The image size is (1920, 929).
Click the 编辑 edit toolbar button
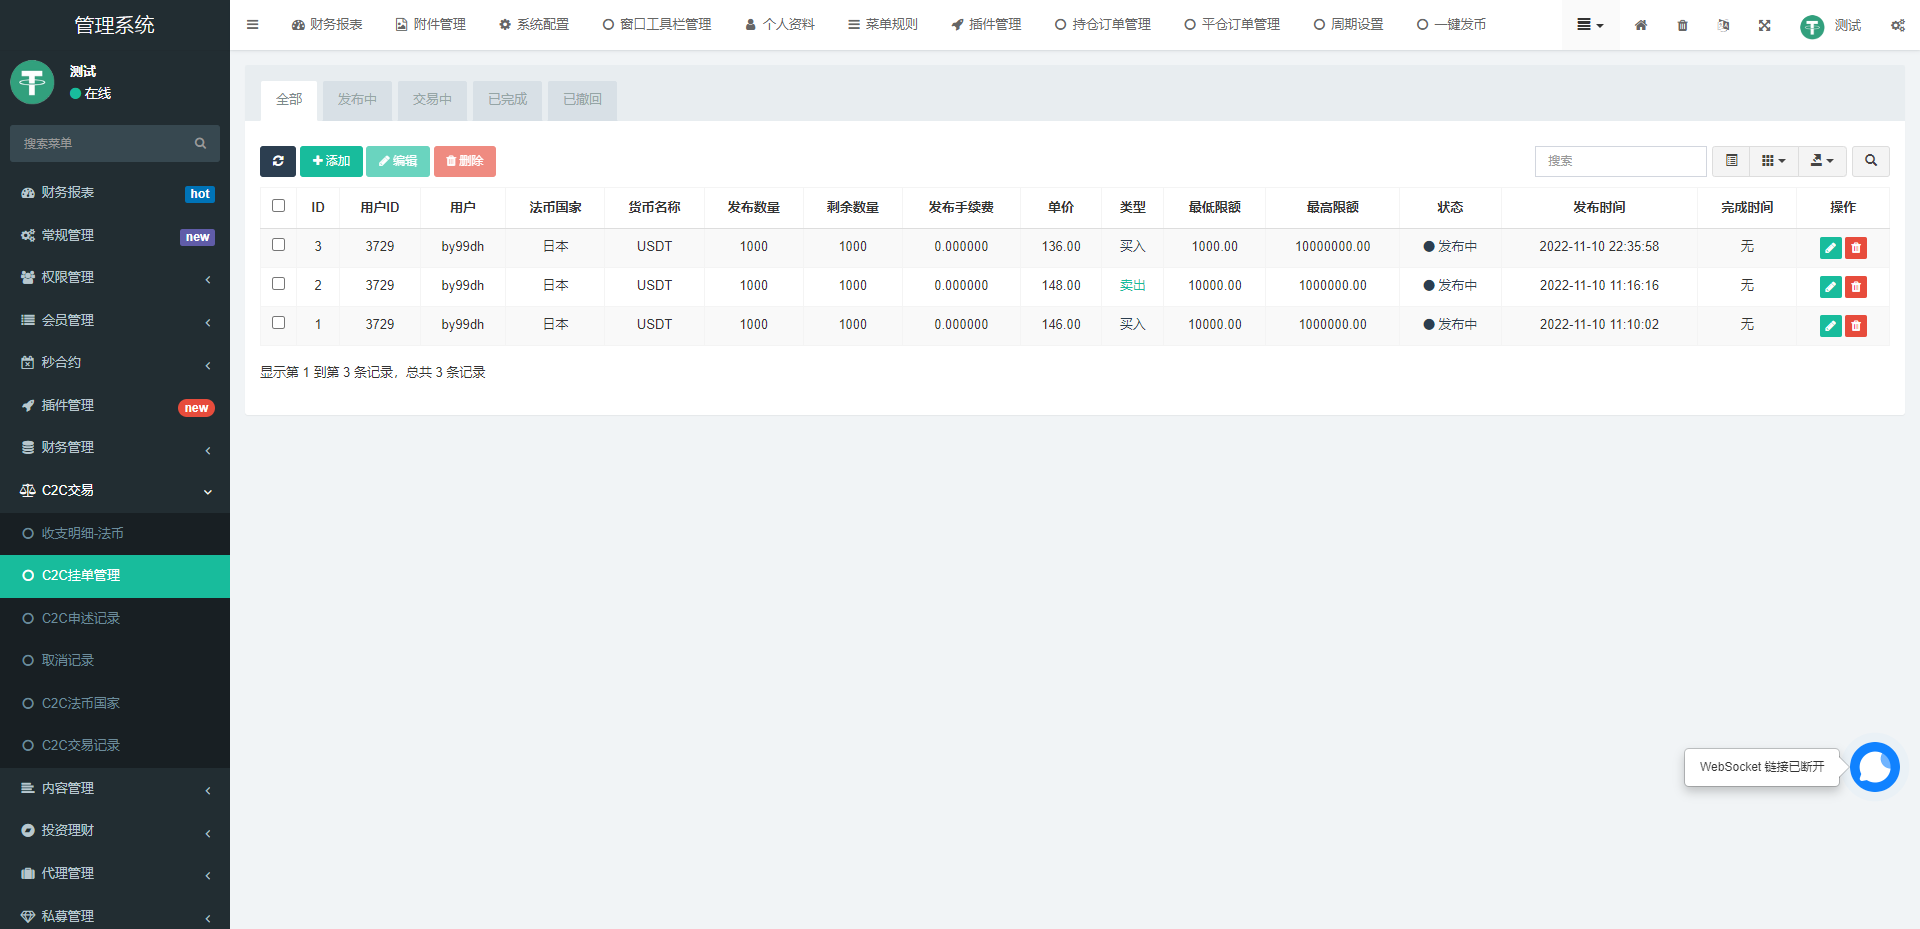click(x=398, y=161)
